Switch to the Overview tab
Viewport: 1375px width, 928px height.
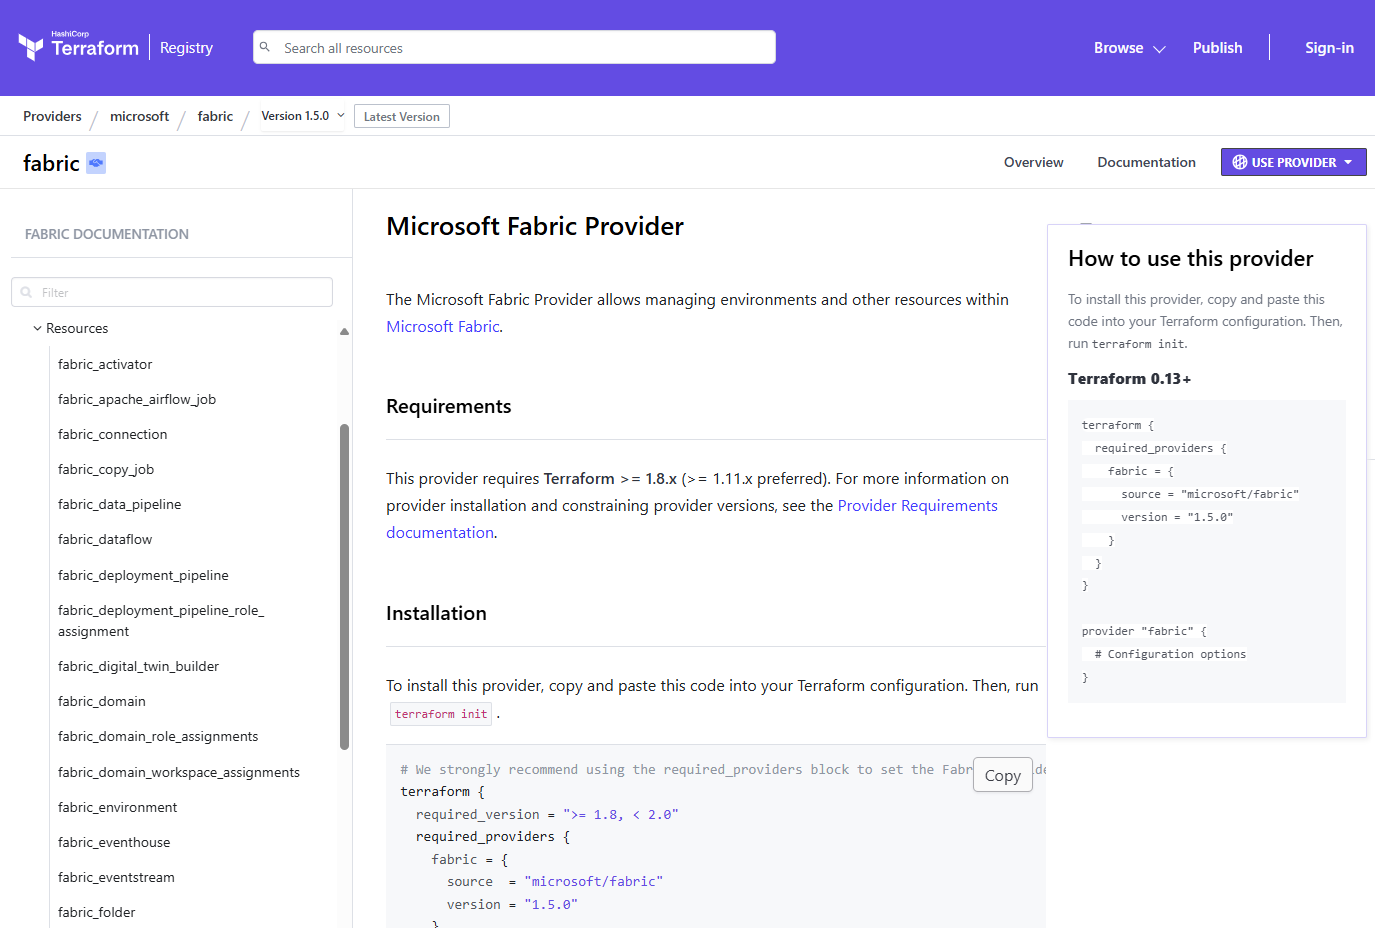click(1033, 162)
